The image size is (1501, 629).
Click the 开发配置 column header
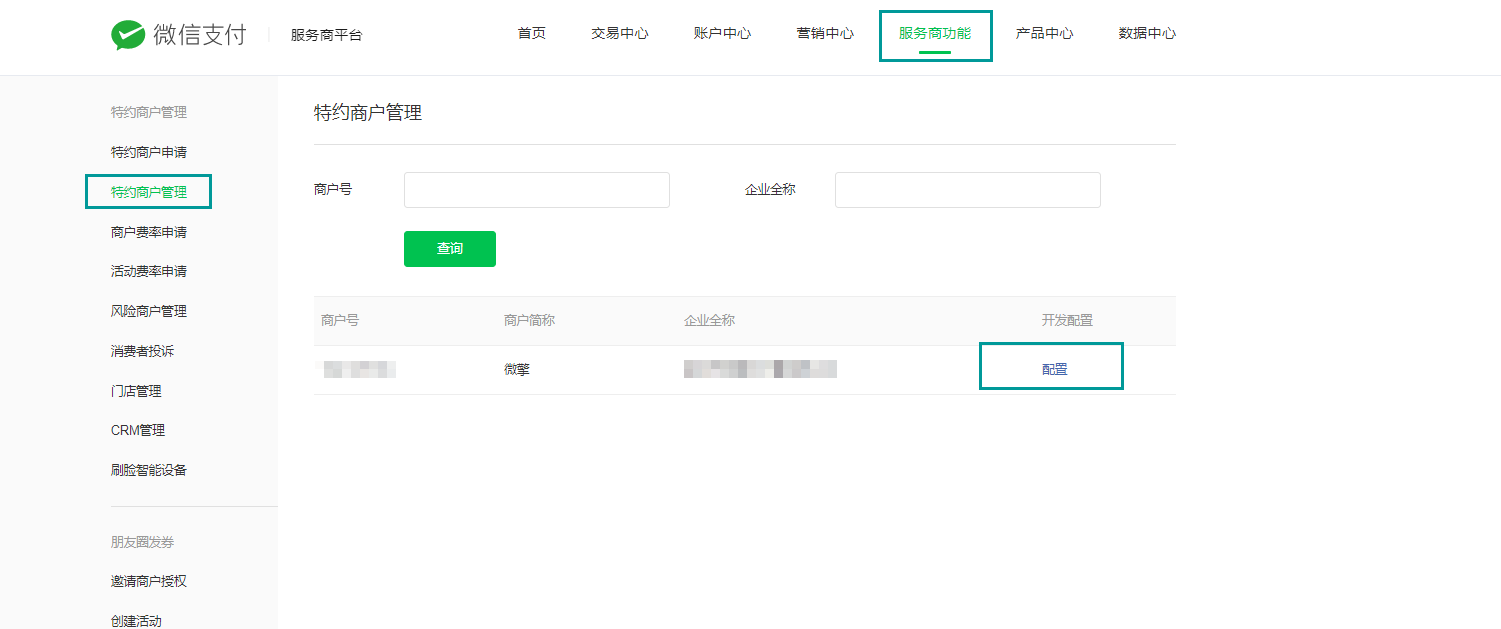coord(1067,320)
